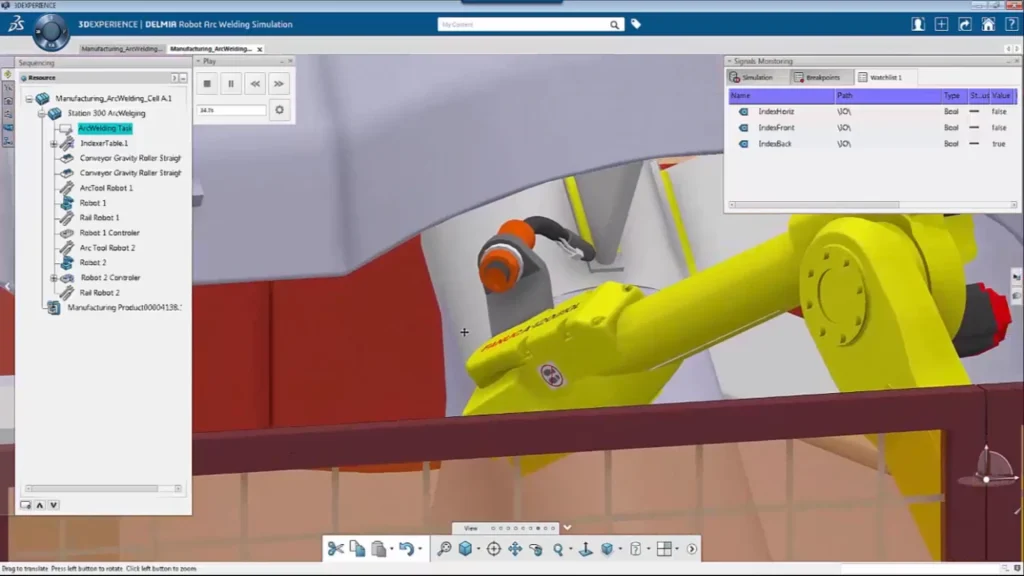The width and height of the screenshot is (1024, 576).
Task: Open the view cube dropdown arrow
Action: pyautogui.click(x=477, y=549)
